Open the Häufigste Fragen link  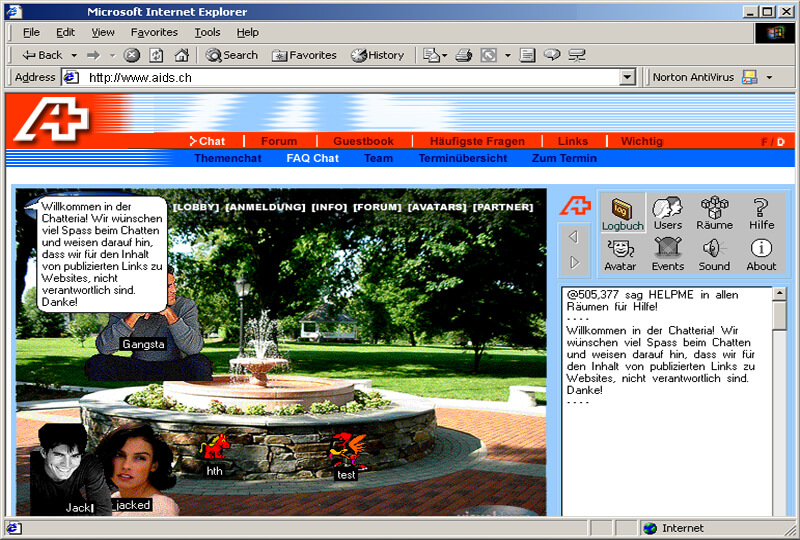click(x=477, y=141)
